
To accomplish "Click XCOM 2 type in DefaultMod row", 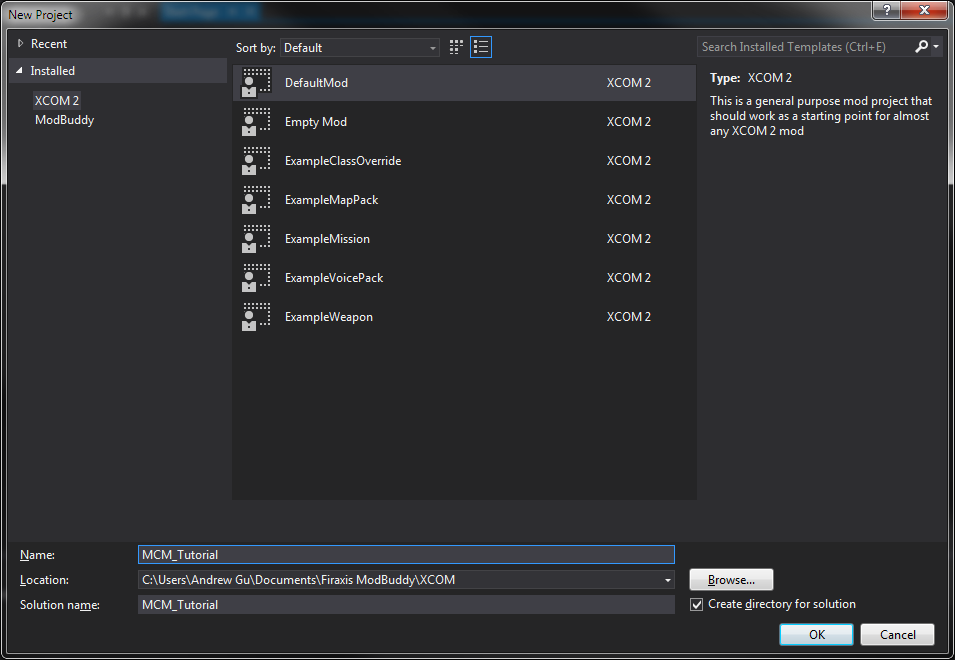I will pyautogui.click(x=629, y=83).
